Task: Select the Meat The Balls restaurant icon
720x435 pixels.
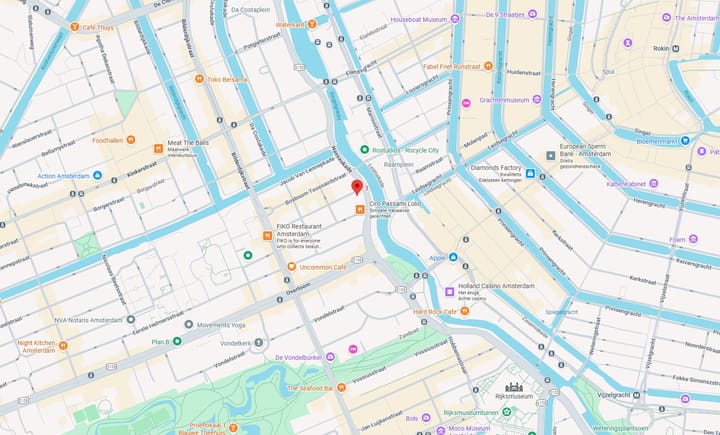Action: pyautogui.click(x=158, y=148)
